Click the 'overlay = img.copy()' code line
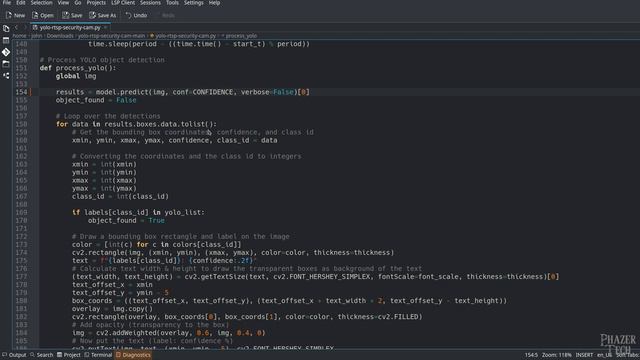This screenshot has width=640, height=360. pos(112,309)
